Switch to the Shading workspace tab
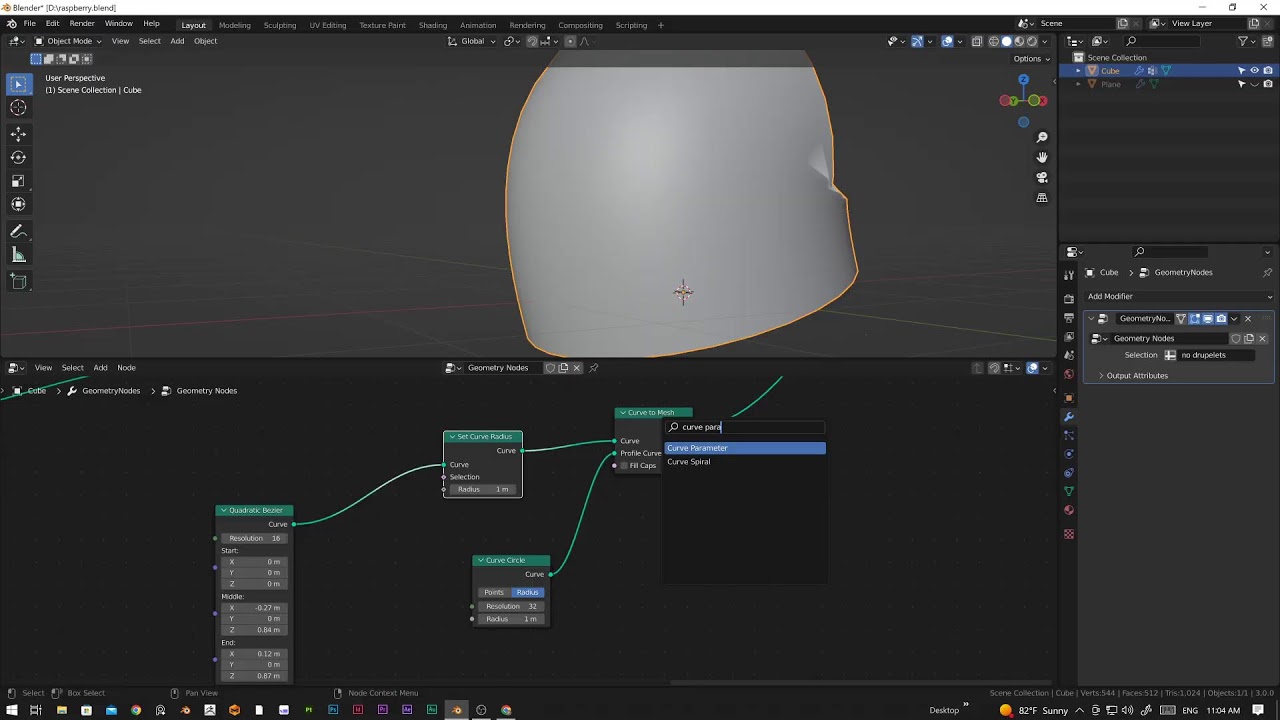Image resolution: width=1280 pixels, height=720 pixels. point(433,25)
